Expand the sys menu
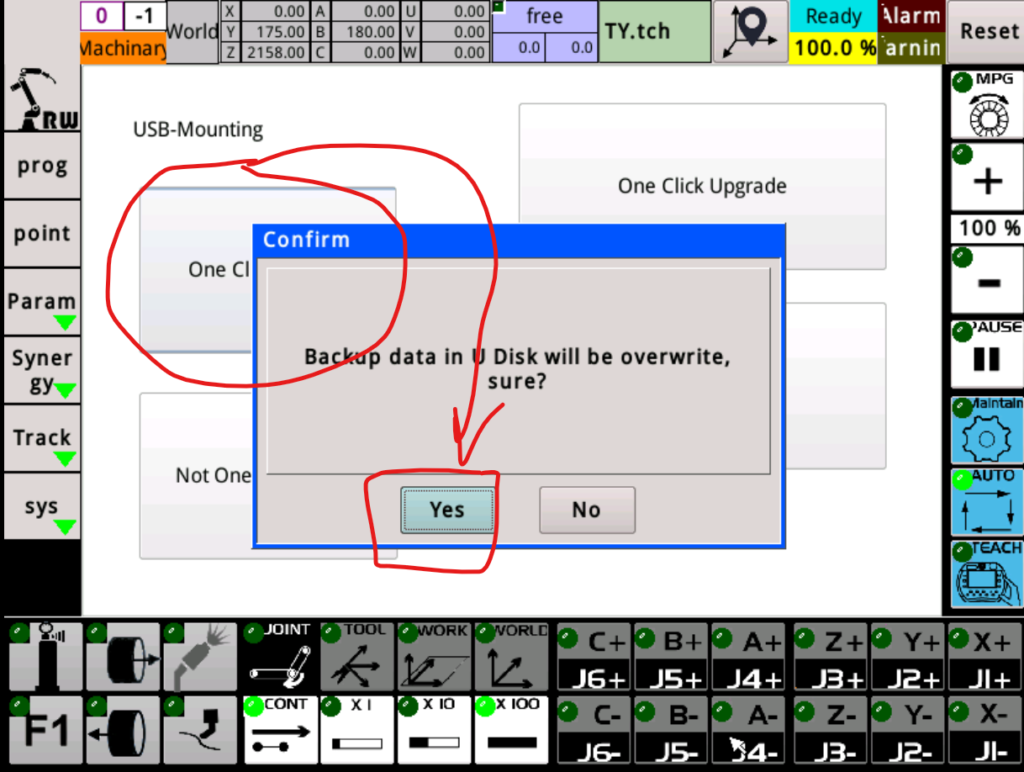The image size is (1024, 772). pos(42,509)
